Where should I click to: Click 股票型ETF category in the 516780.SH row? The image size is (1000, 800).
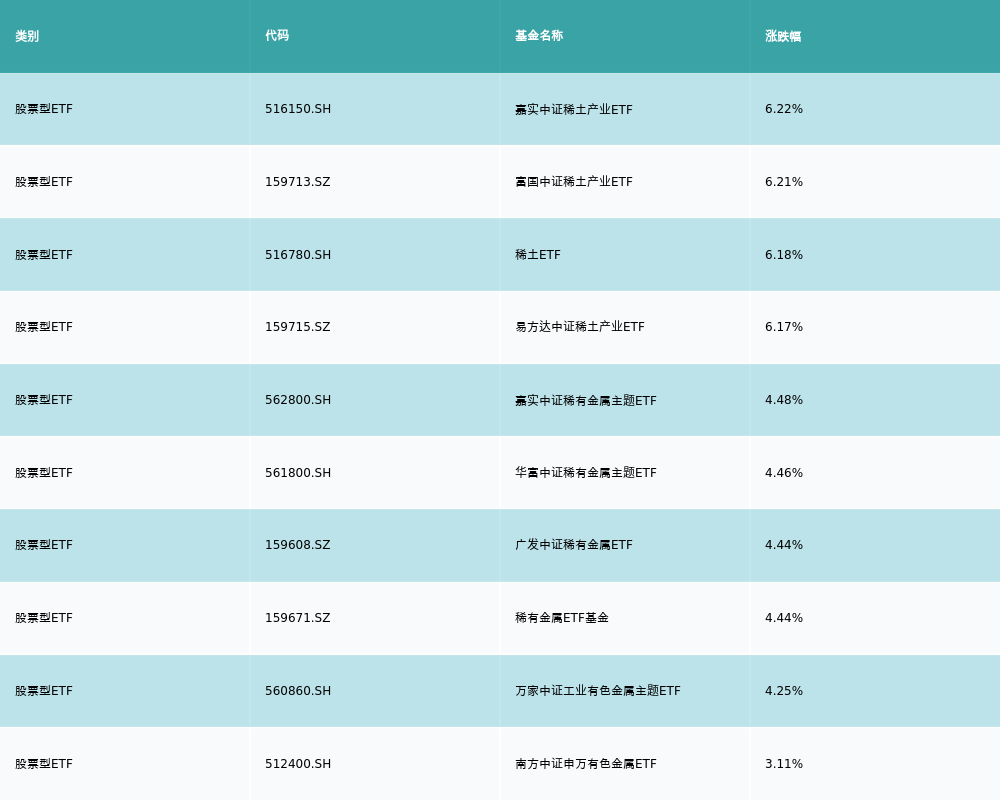pyautogui.click(x=44, y=255)
